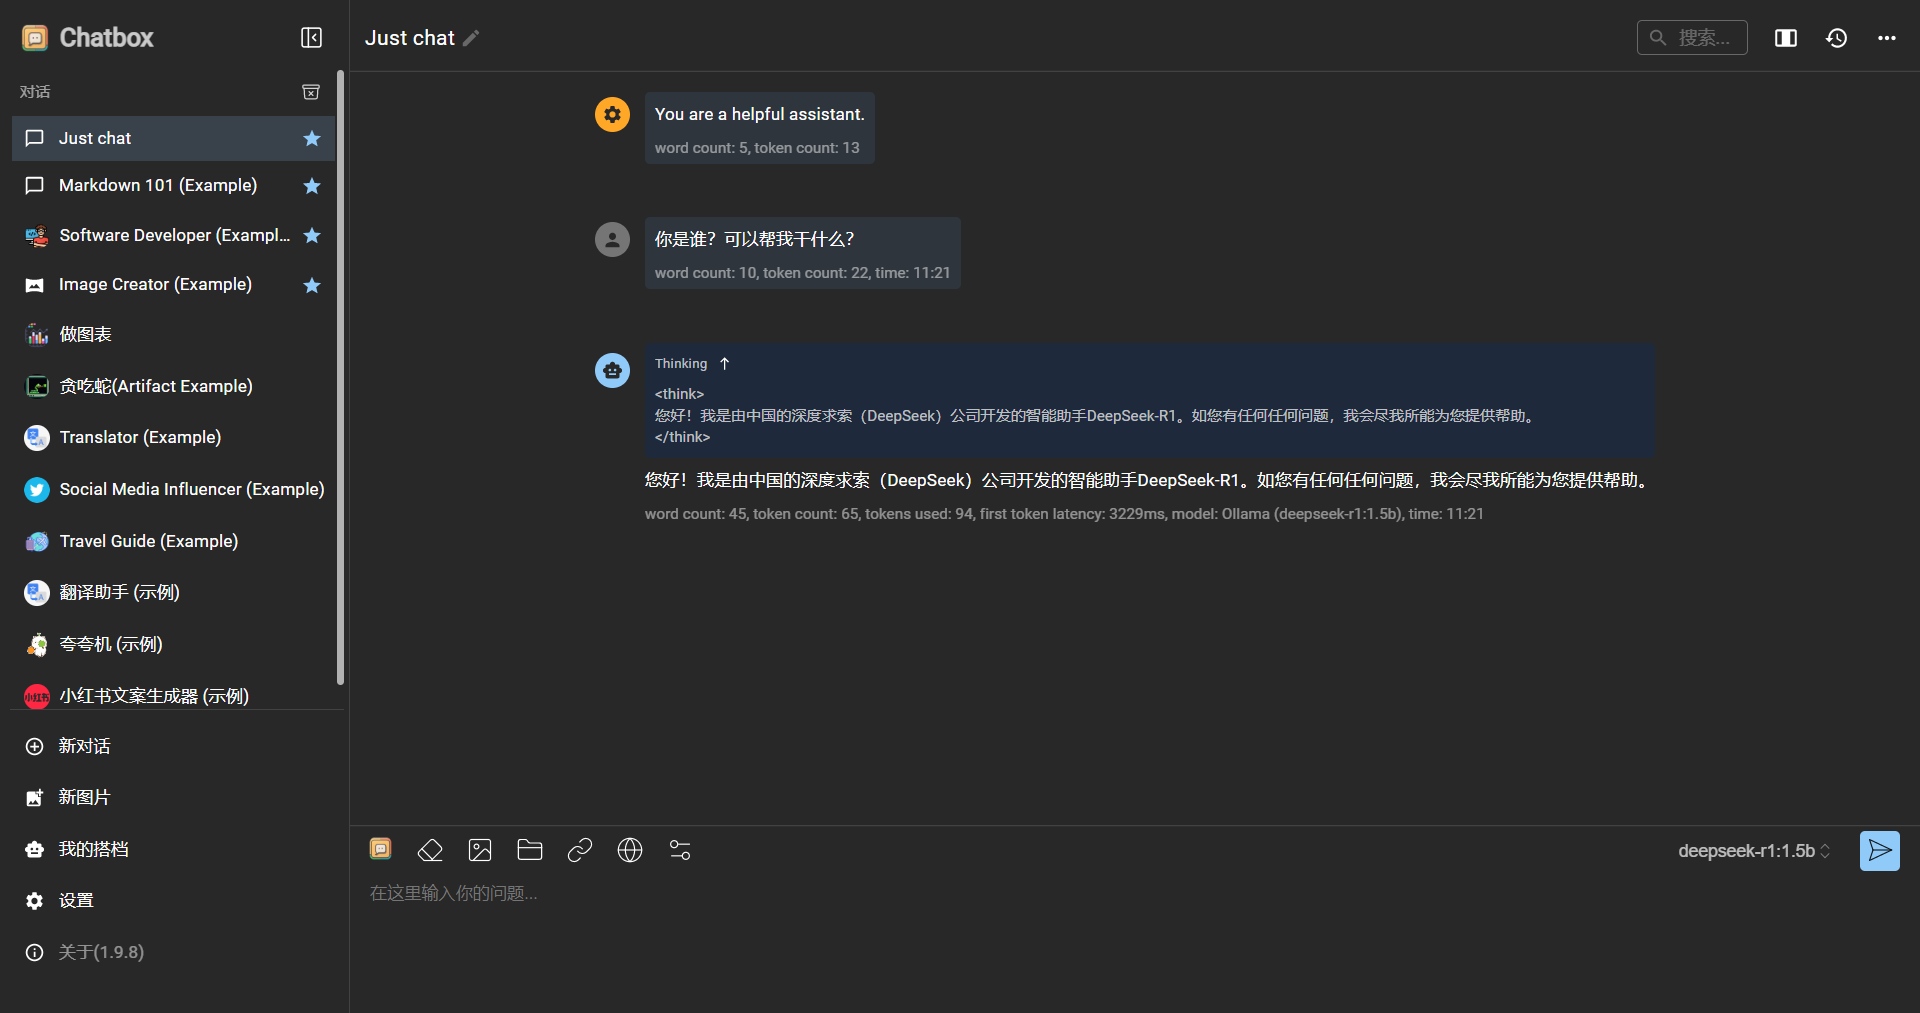Create new image session with 新图片
This screenshot has height=1013, width=1920.
point(173,798)
